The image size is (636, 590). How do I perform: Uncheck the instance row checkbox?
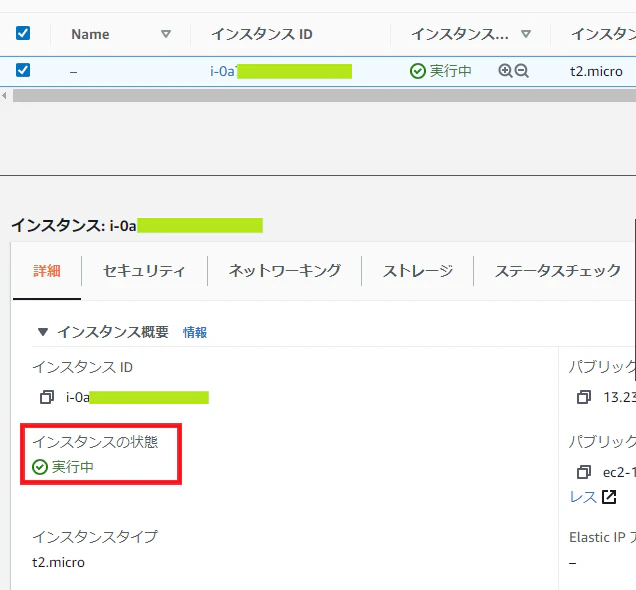coord(23,70)
